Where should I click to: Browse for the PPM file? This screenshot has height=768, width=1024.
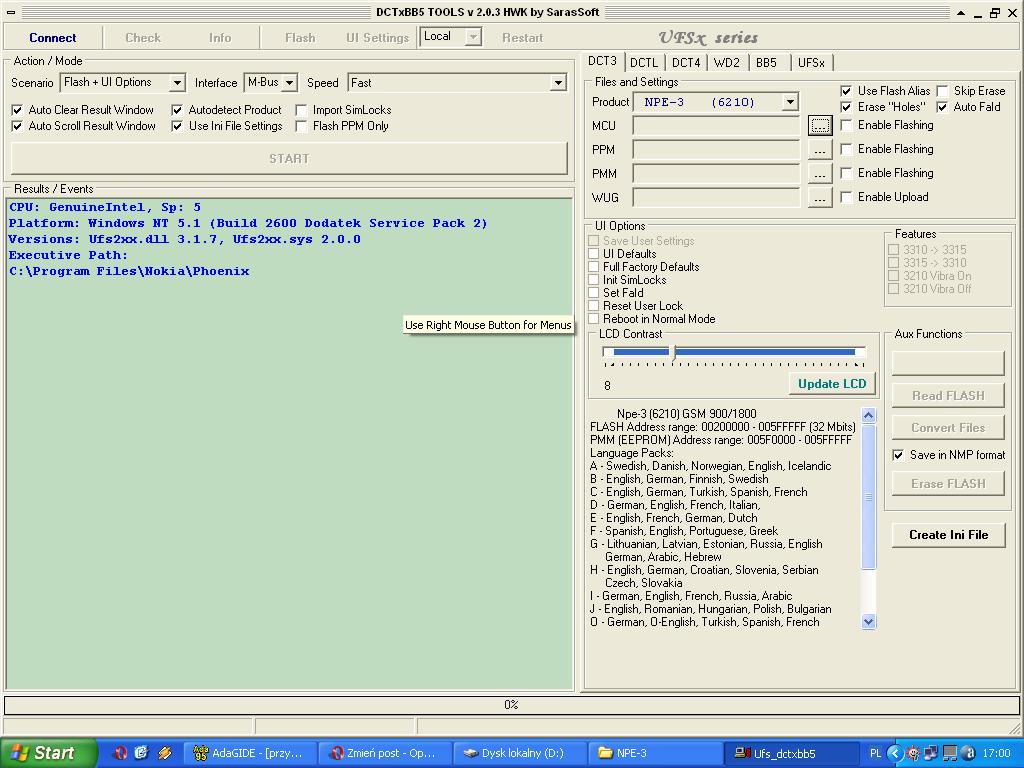click(820, 150)
